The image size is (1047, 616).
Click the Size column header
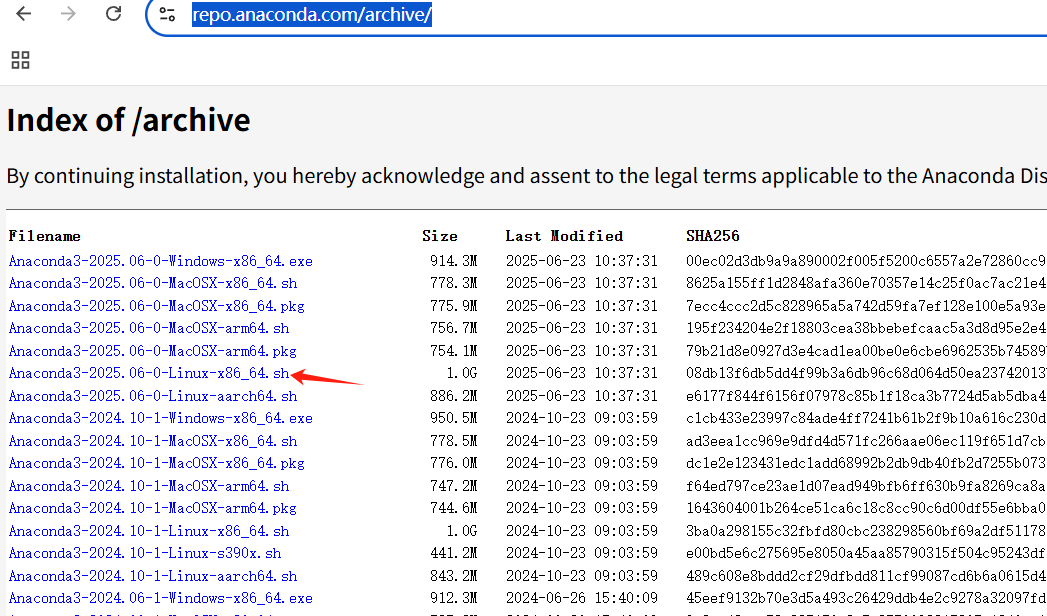(440, 236)
